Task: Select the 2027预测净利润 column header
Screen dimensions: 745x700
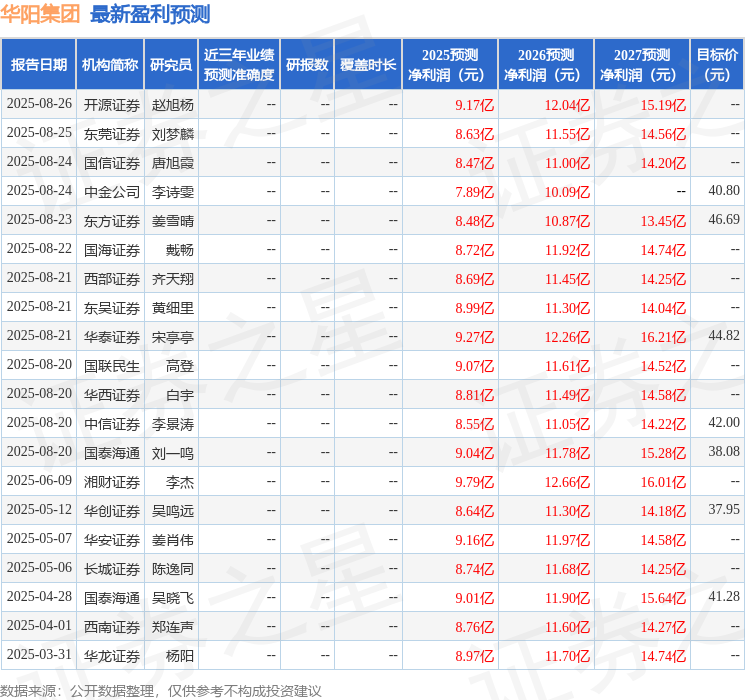Action: [x=642, y=65]
